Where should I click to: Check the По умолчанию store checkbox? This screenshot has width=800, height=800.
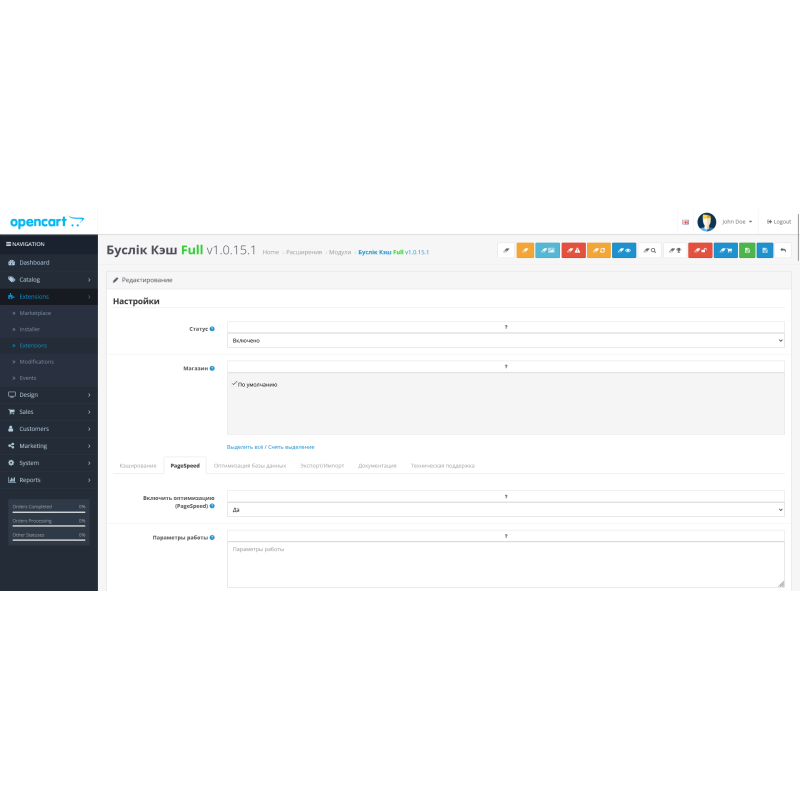tap(234, 383)
